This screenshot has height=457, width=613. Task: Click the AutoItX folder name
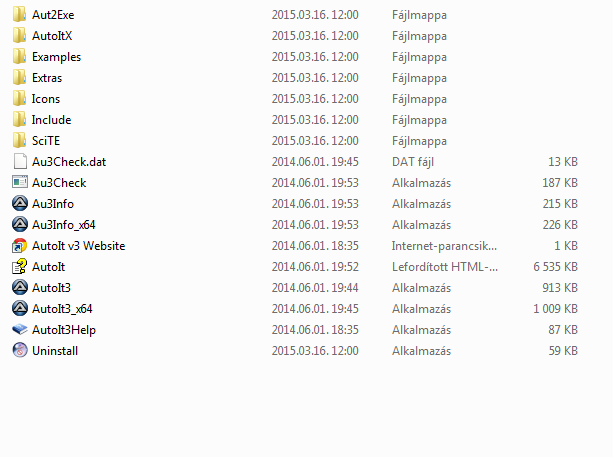[x=52, y=36]
